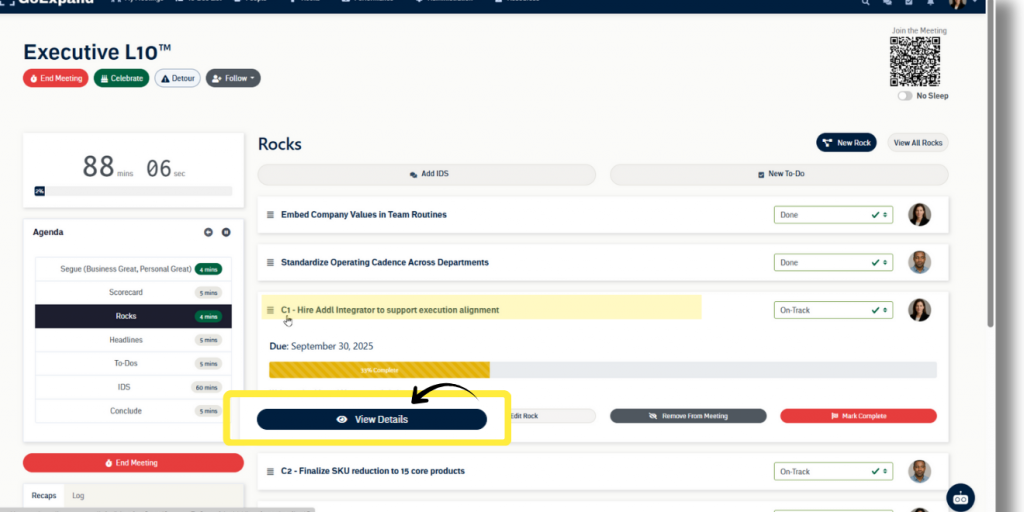Click the next agenda section arrow icon
This screenshot has width=1024, height=512.
[x=226, y=232]
